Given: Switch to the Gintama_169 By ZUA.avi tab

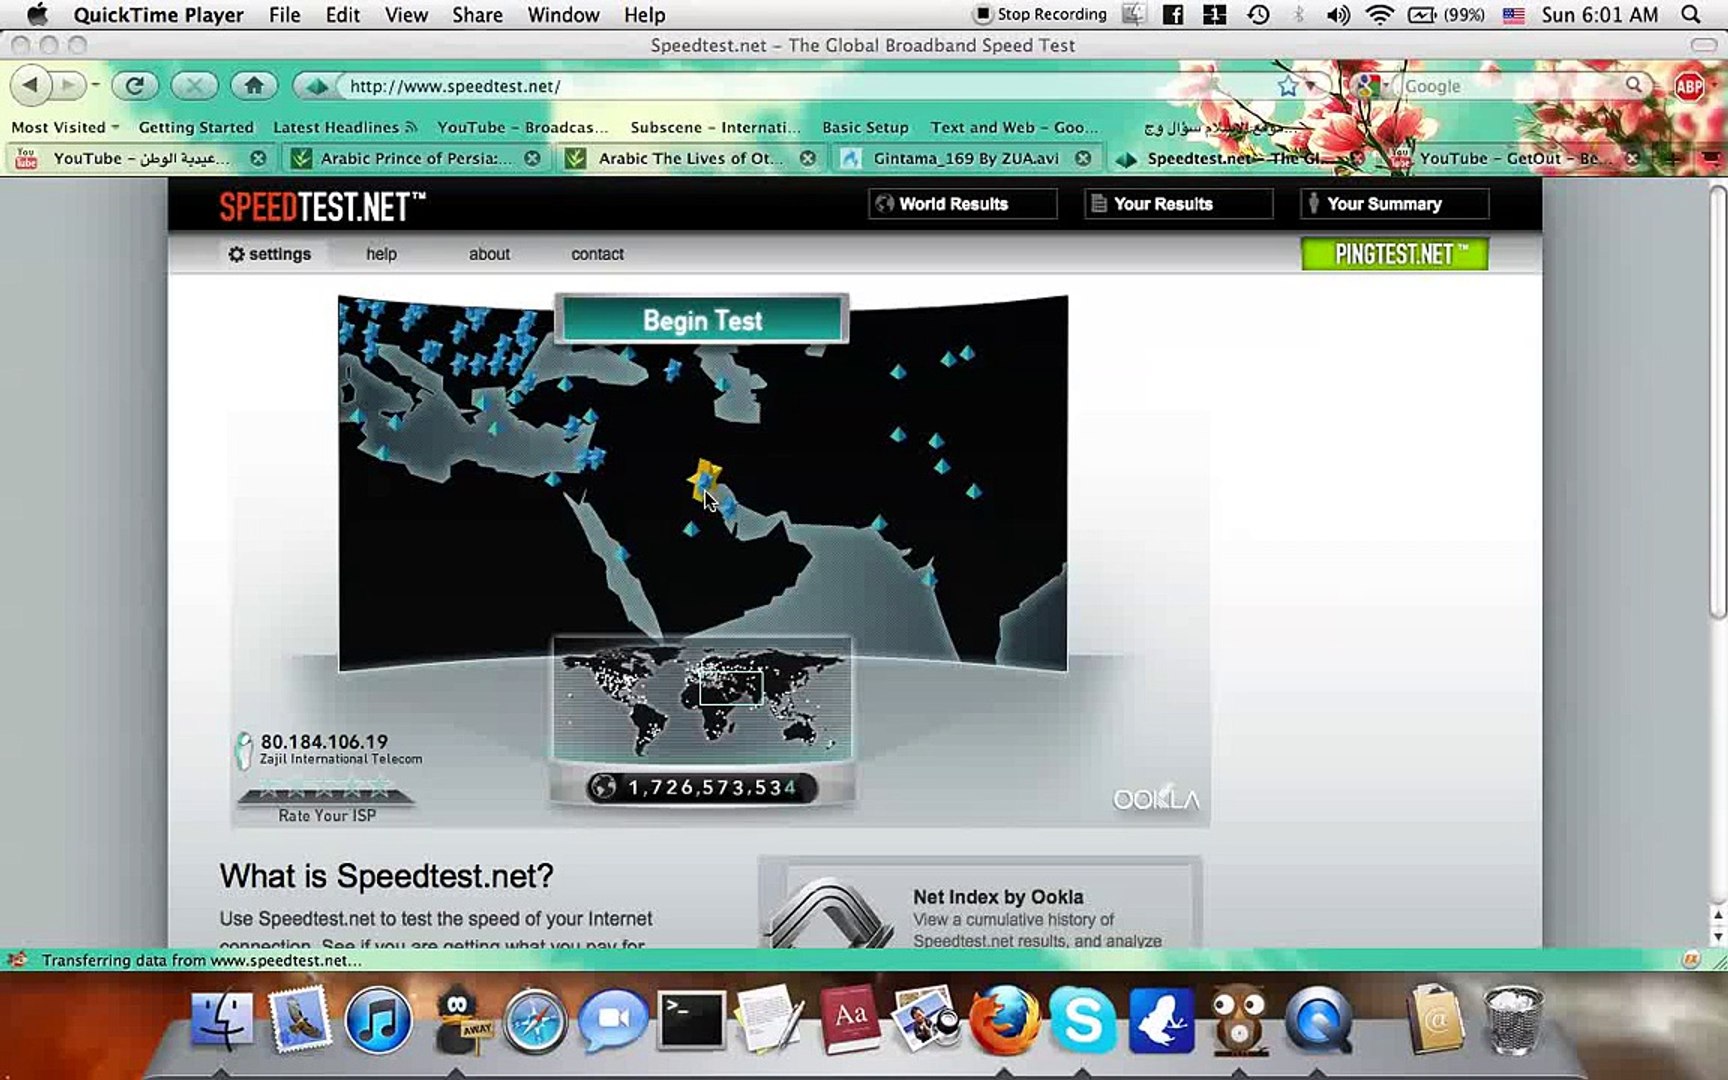Looking at the screenshot, I should click(965, 158).
